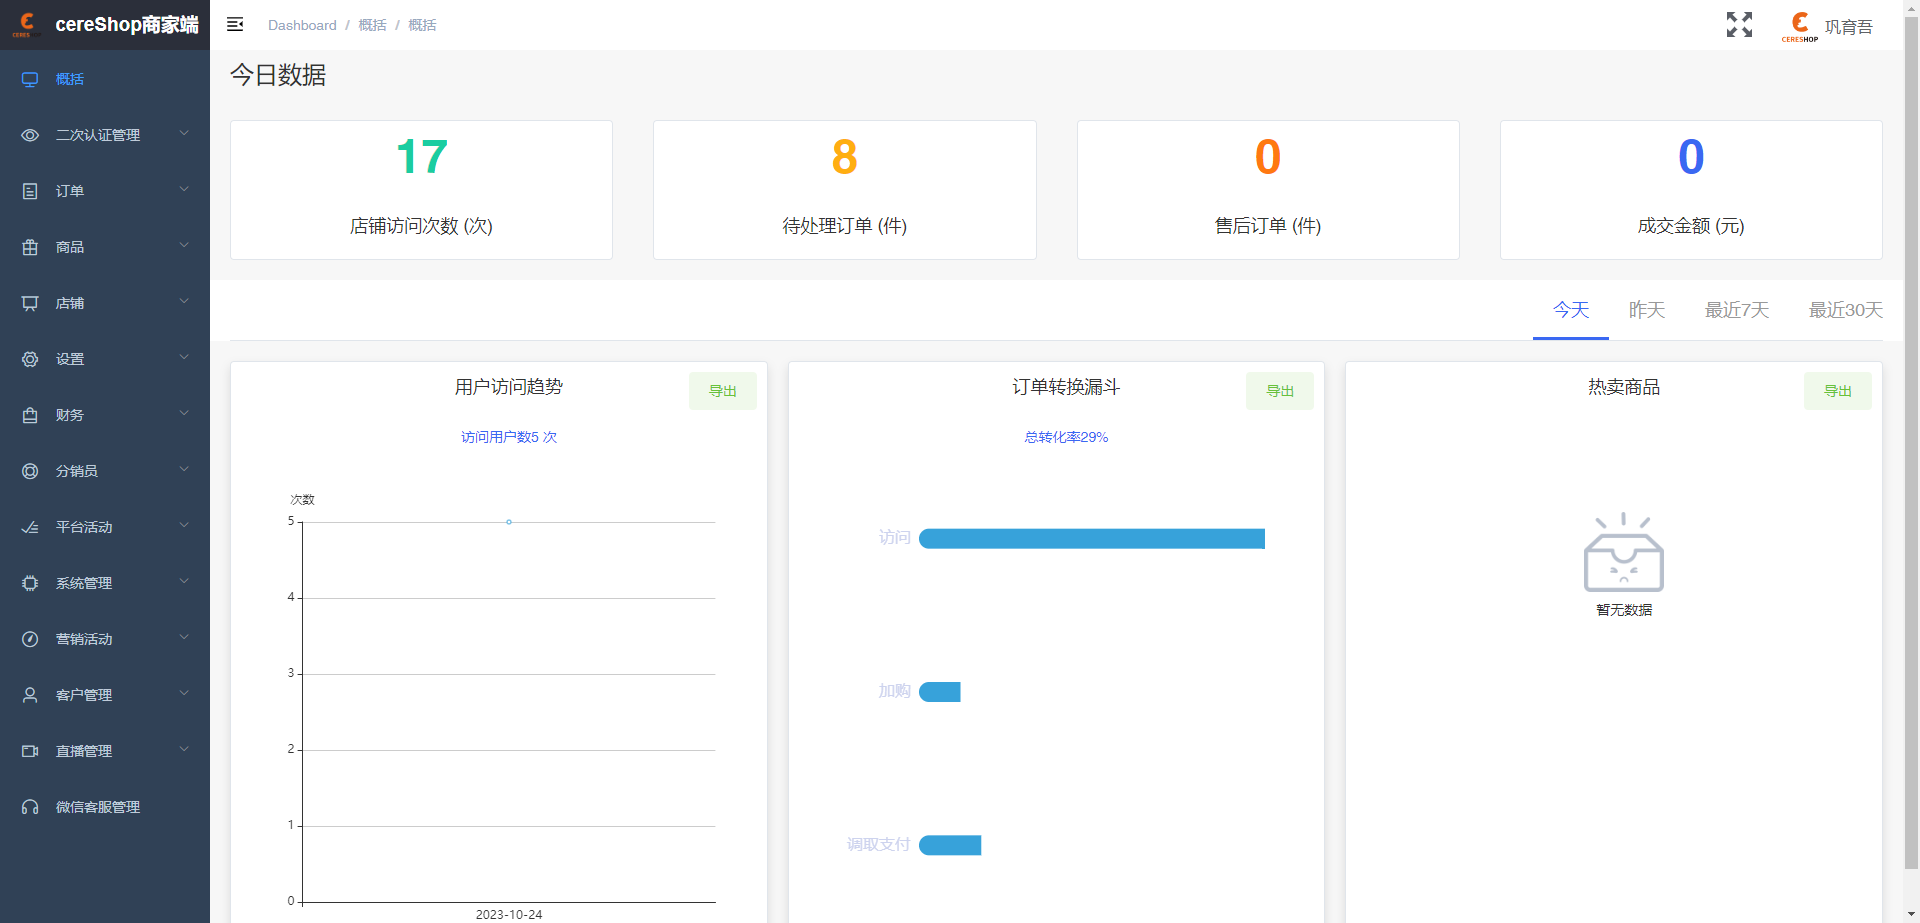This screenshot has width=1920, height=923.
Task: Expand the 客户管理 submenu chevron
Action: 184,693
